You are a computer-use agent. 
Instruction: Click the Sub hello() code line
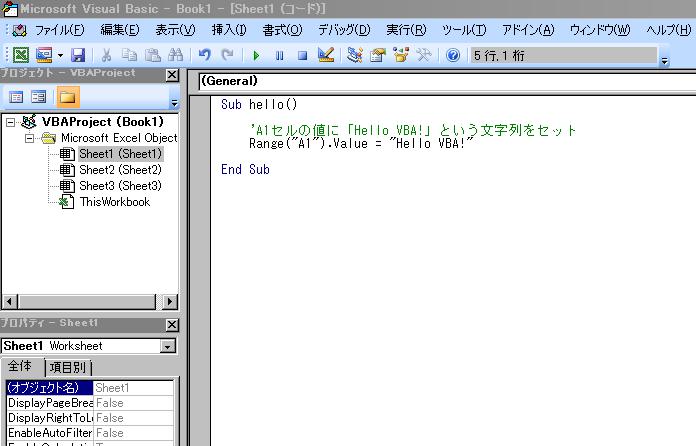coord(259,105)
